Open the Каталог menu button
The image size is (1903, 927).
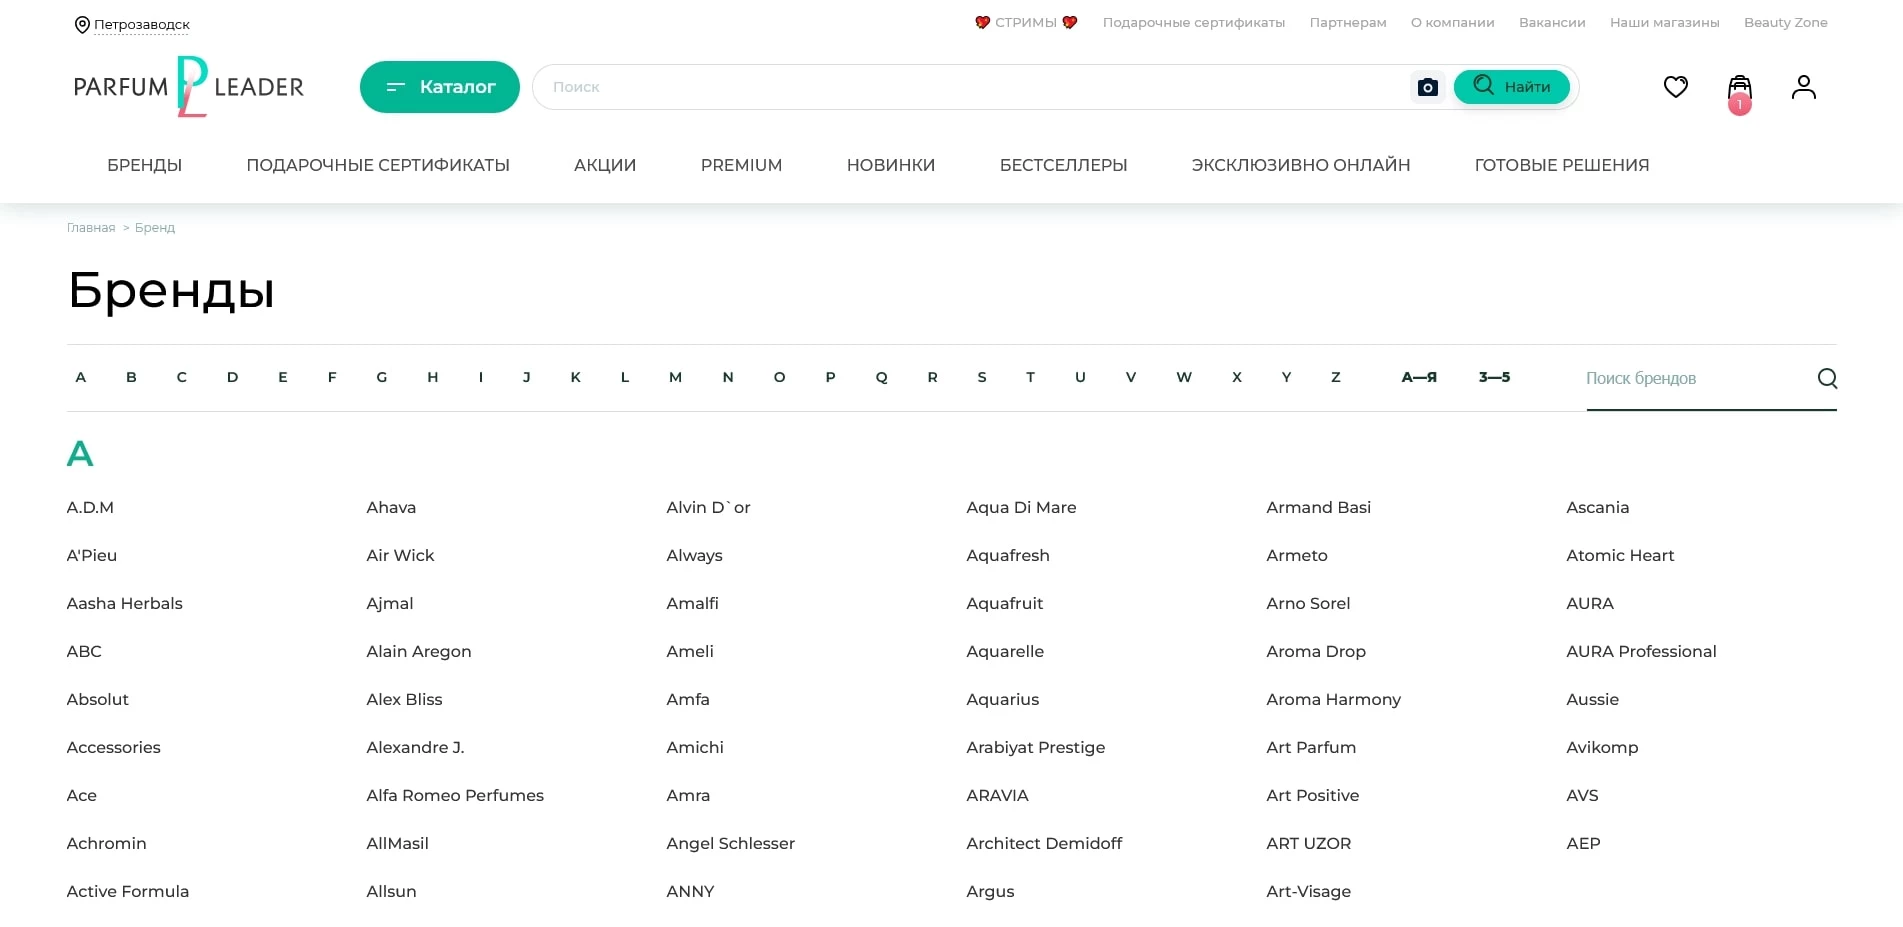(x=439, y=87)
